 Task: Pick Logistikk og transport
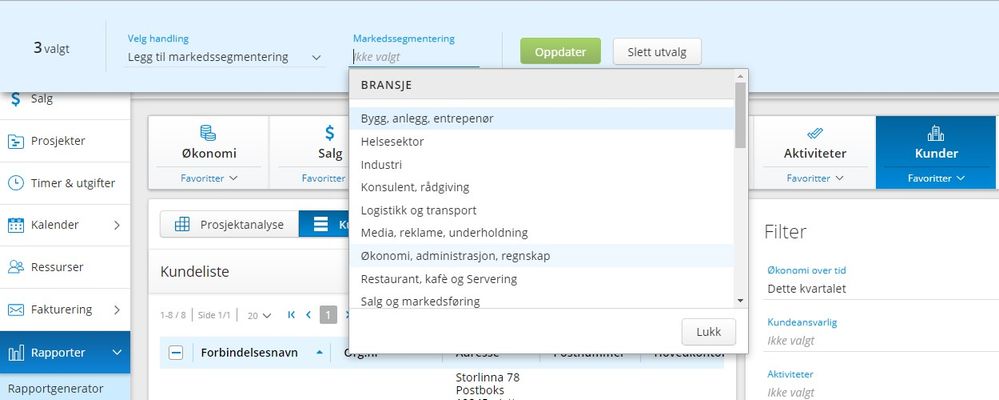542,210
